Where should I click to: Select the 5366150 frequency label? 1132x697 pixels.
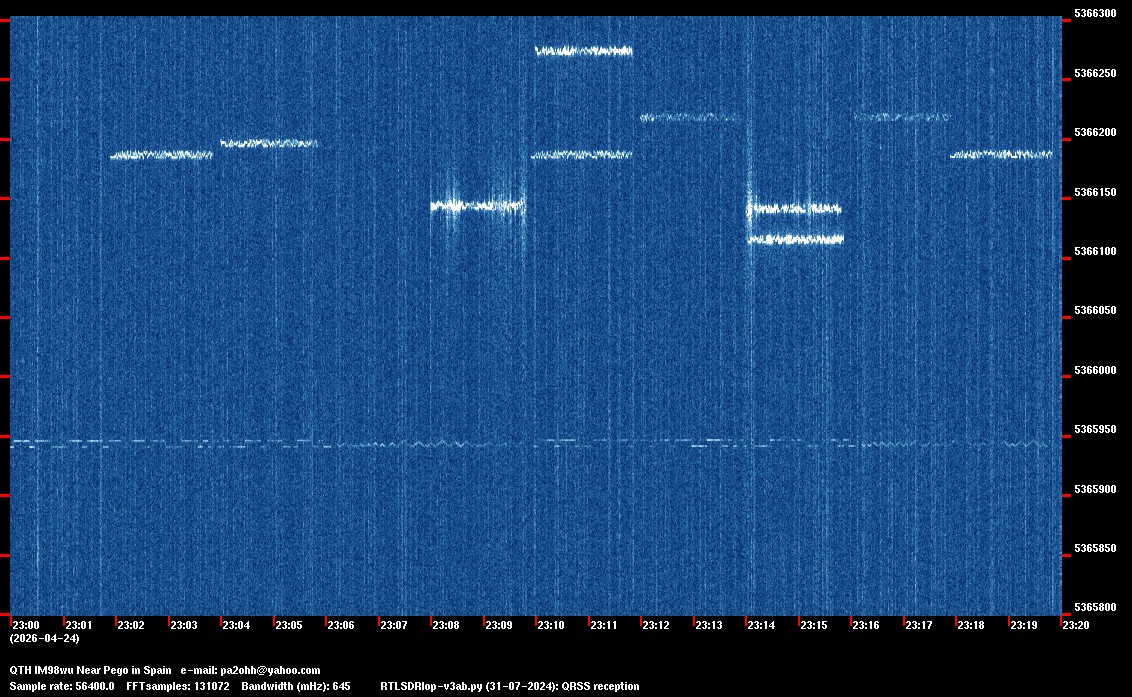1095,192
